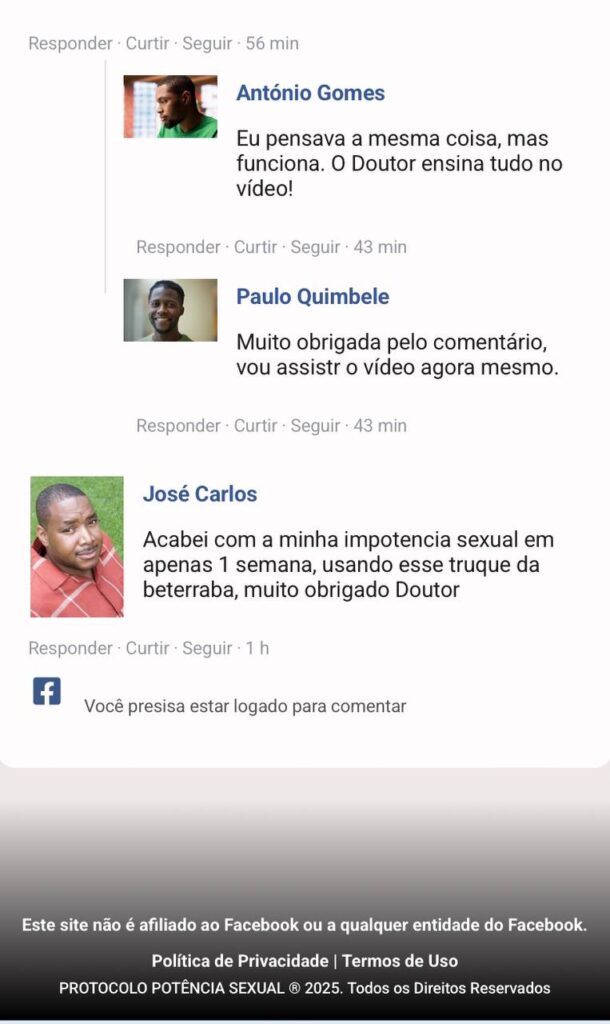
Task: Click Seguir under António Gomes' comment
Action: point(315,247)
